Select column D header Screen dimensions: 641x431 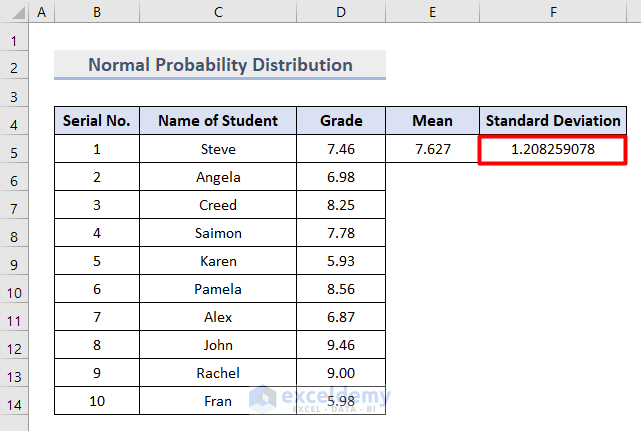click(x=341, y=14)
